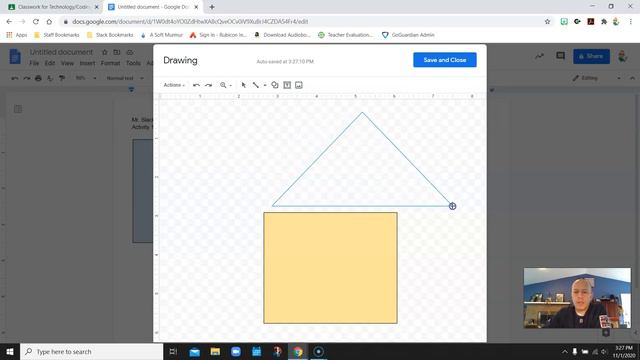
Task: Run spell check from Docs toolbar
Action: coord(50,78)
